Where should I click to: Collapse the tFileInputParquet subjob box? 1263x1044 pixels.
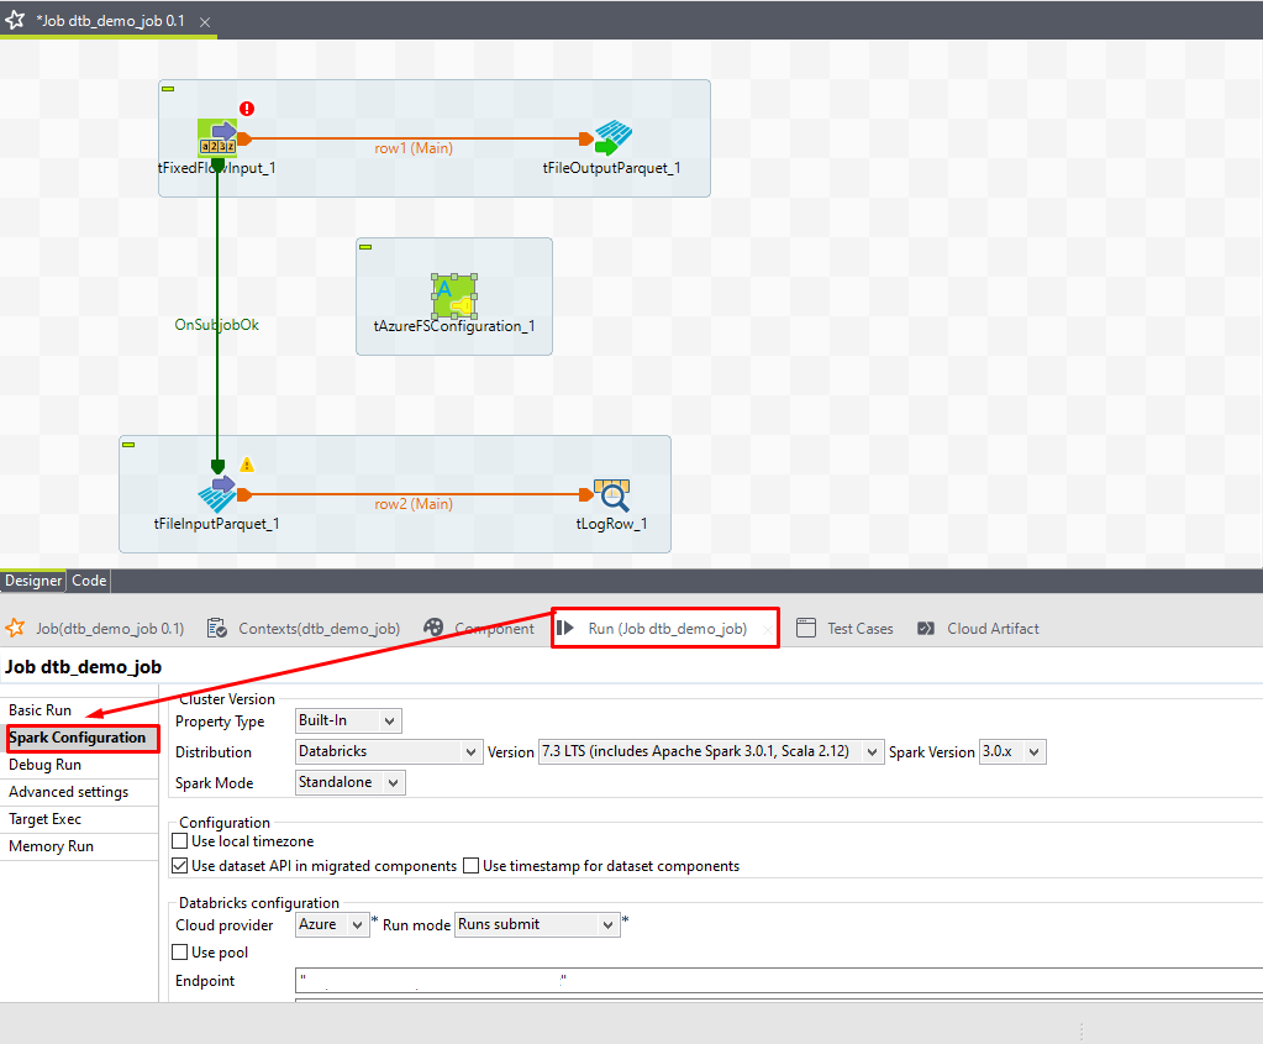[x=128, y=445]
